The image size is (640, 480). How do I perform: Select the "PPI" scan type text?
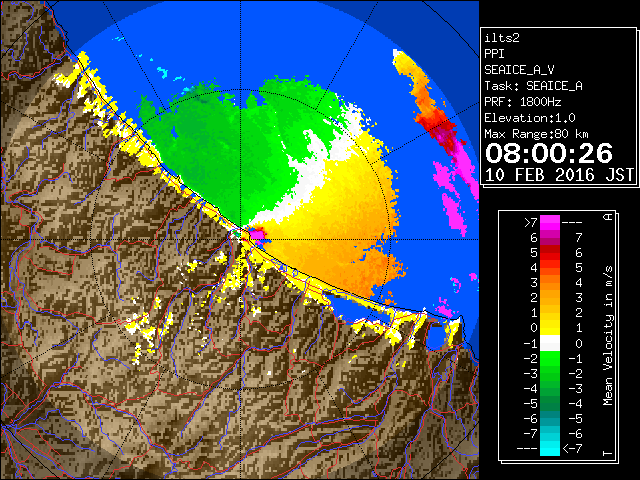pos(494,54)
